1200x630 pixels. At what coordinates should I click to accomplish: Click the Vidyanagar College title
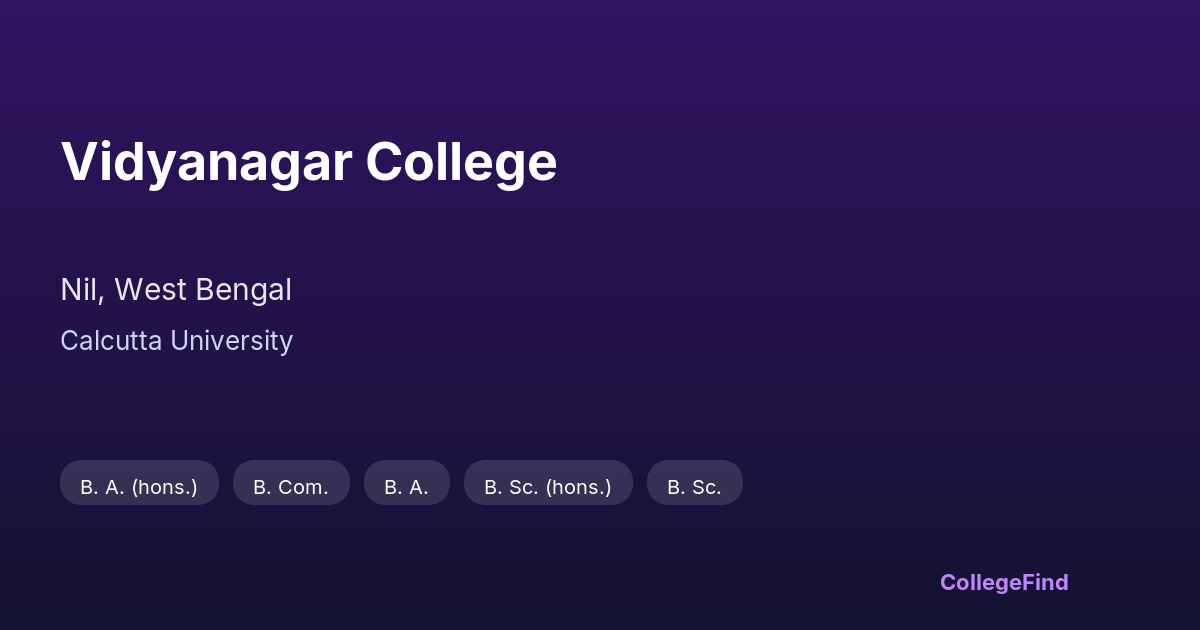click(x=308, y=162)
